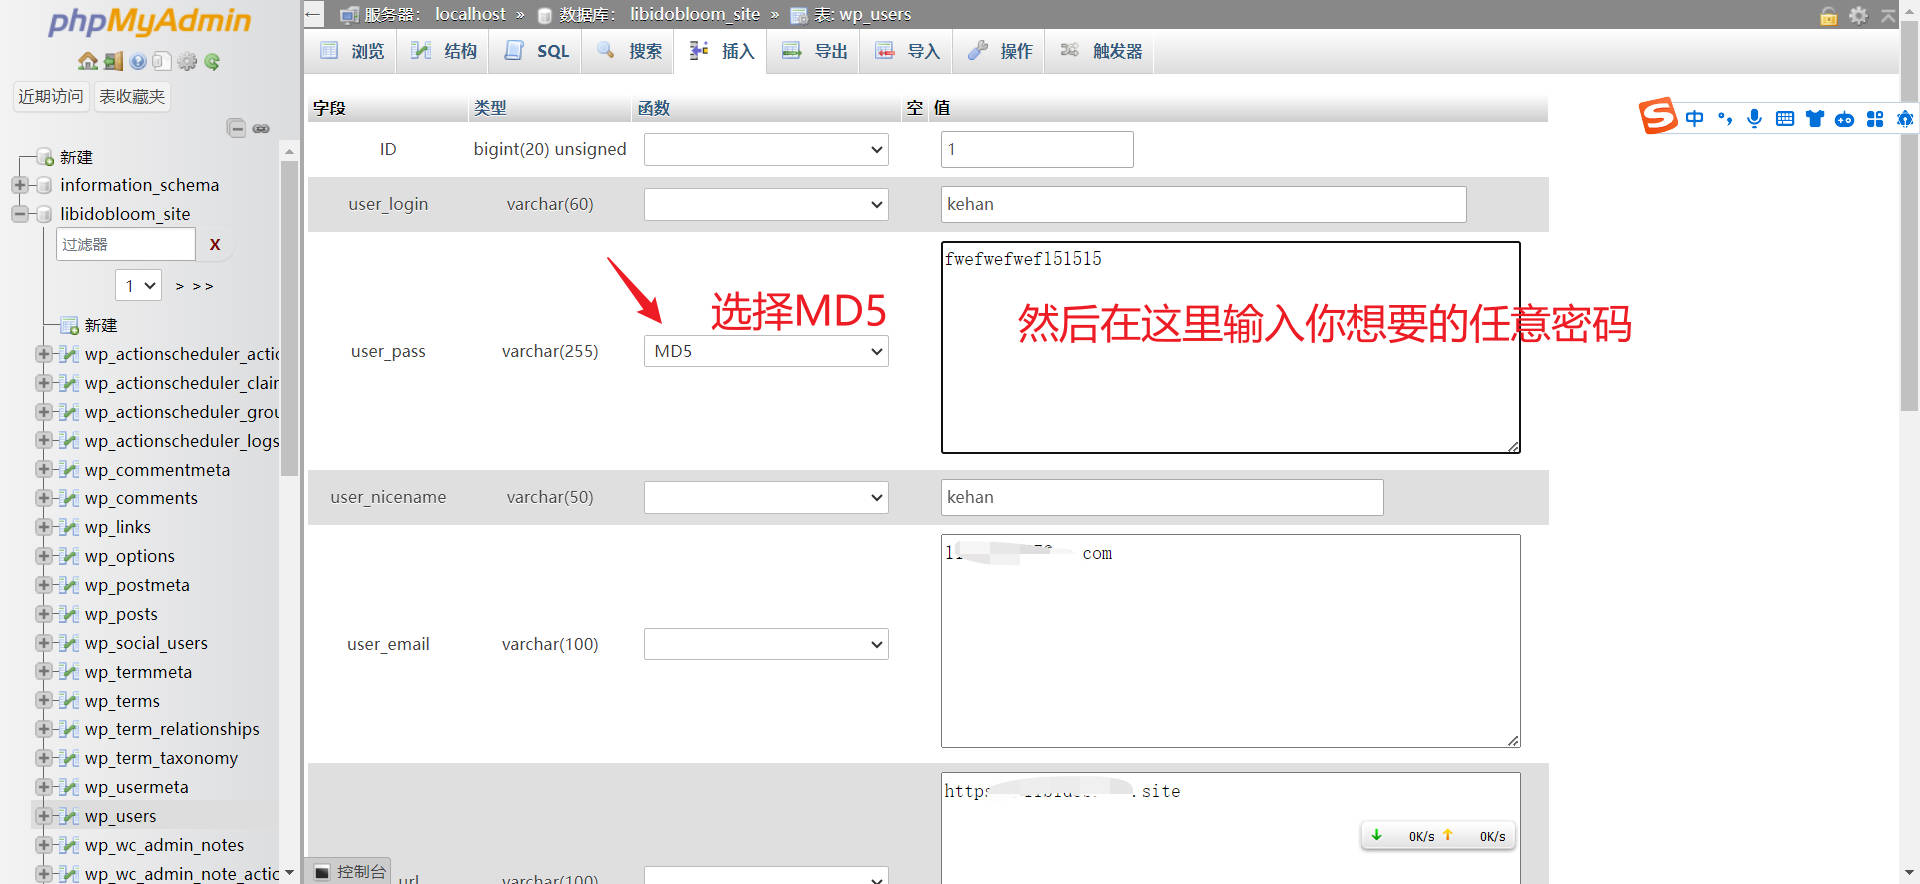Go to next page > in navigation
This screenshot has height=884, width=1920.
180,287
